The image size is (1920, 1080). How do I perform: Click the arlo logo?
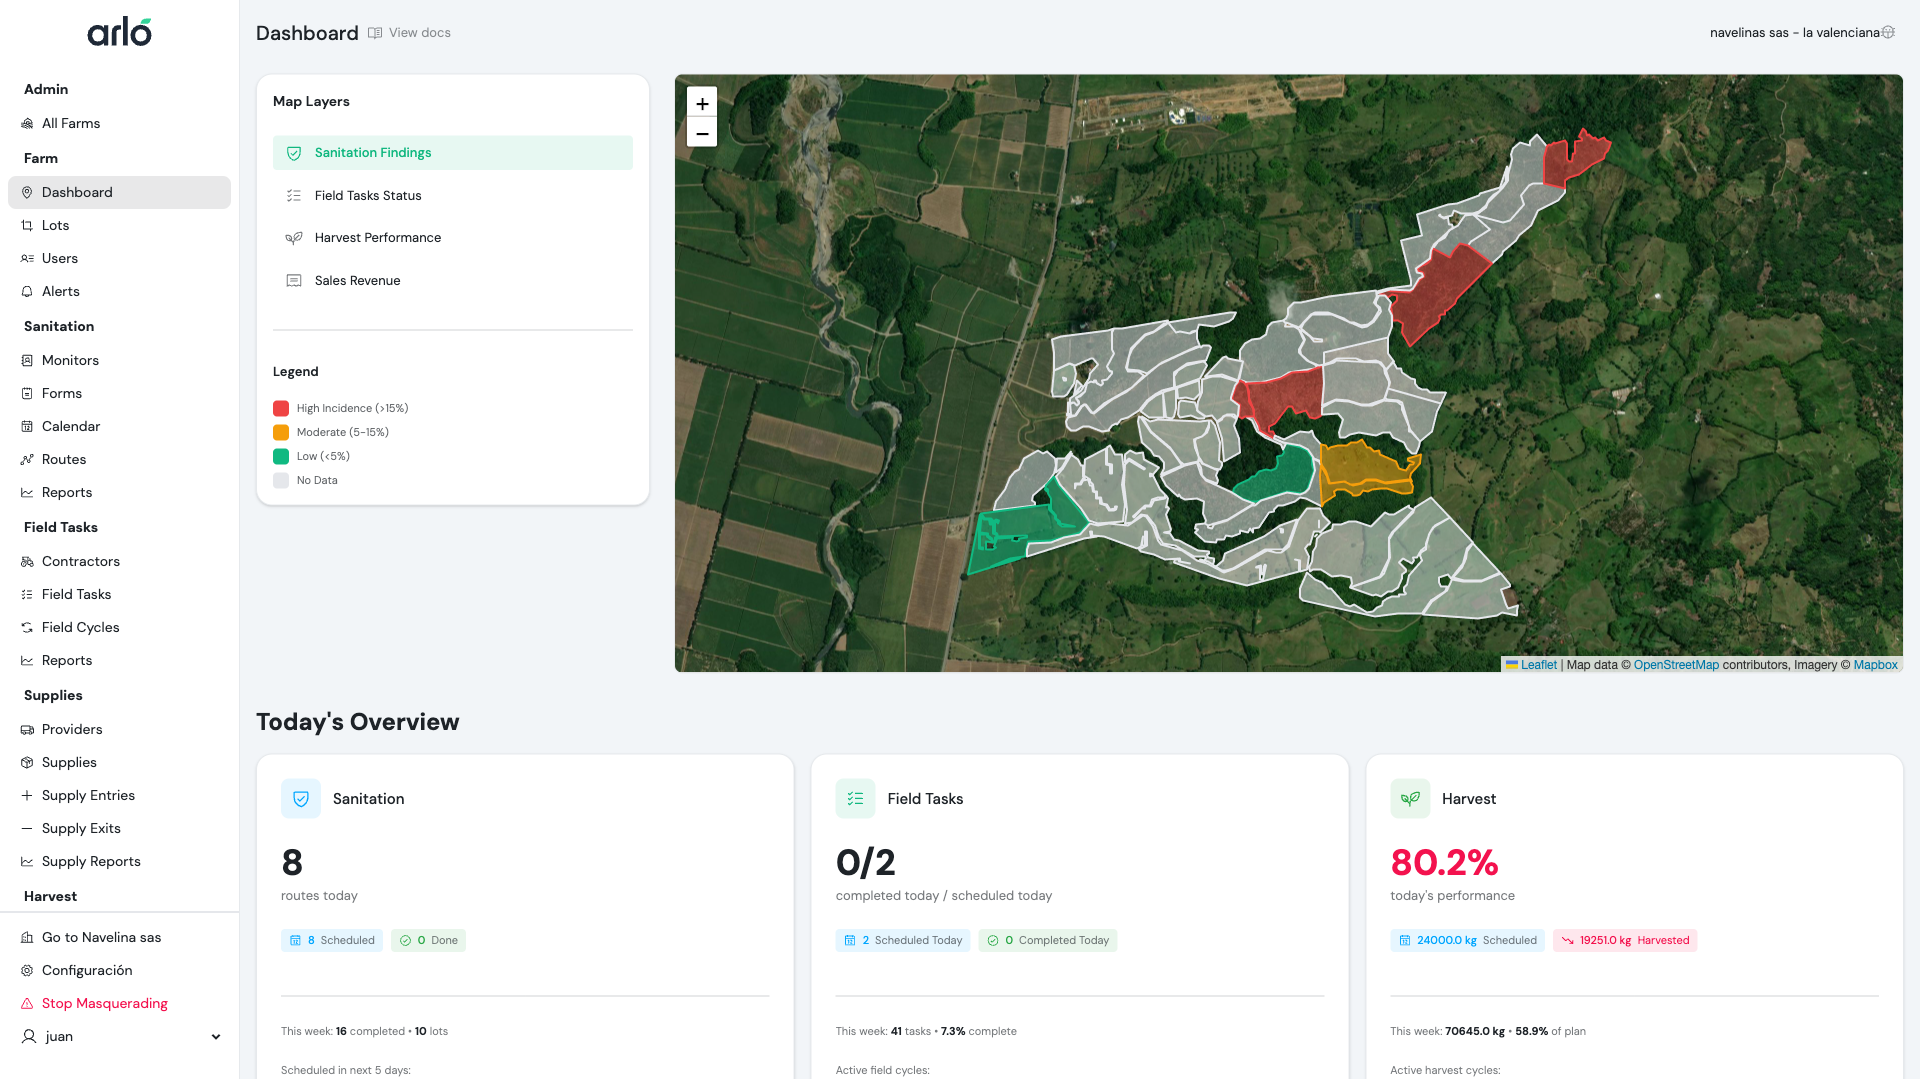point(119,32)
